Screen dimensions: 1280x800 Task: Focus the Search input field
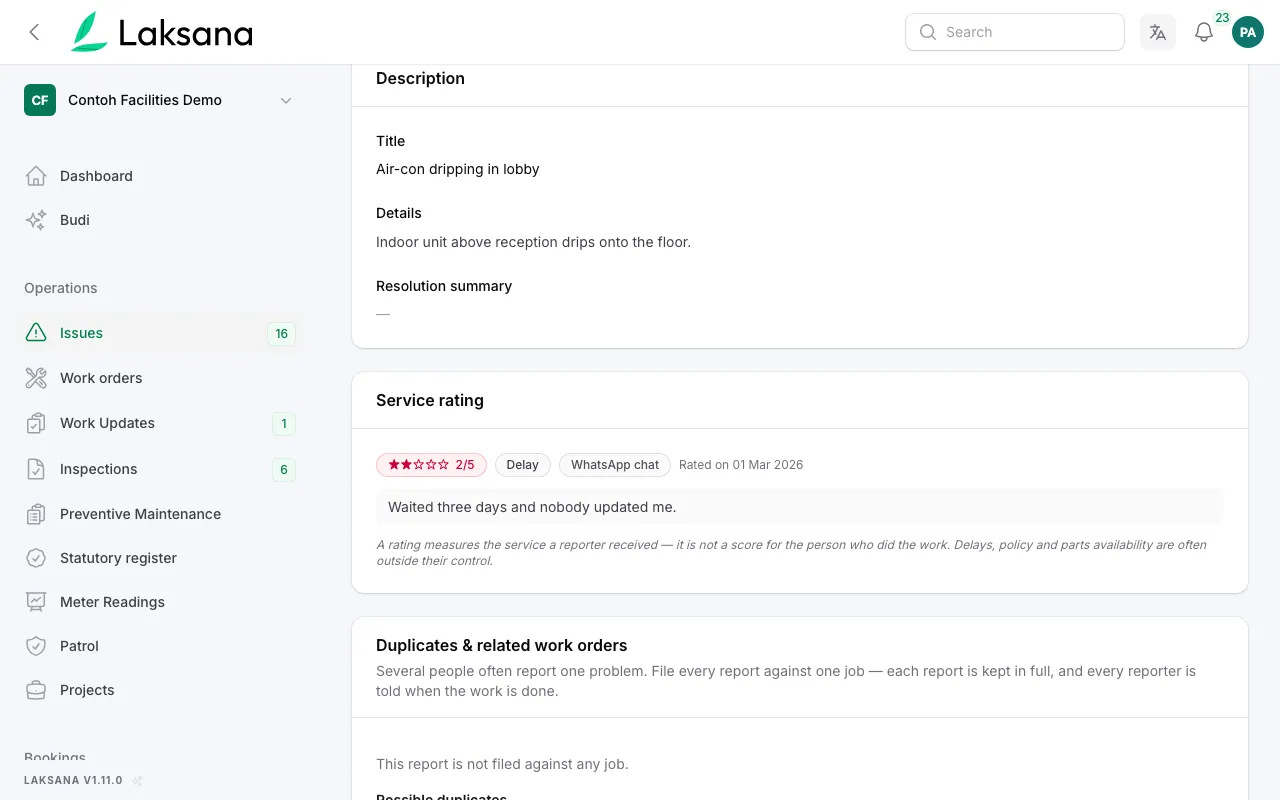point(1015,32)
